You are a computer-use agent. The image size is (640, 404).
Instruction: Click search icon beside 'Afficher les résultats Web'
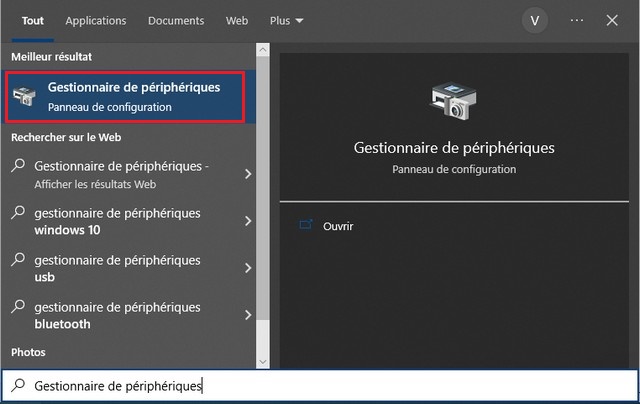pos(18,166)
